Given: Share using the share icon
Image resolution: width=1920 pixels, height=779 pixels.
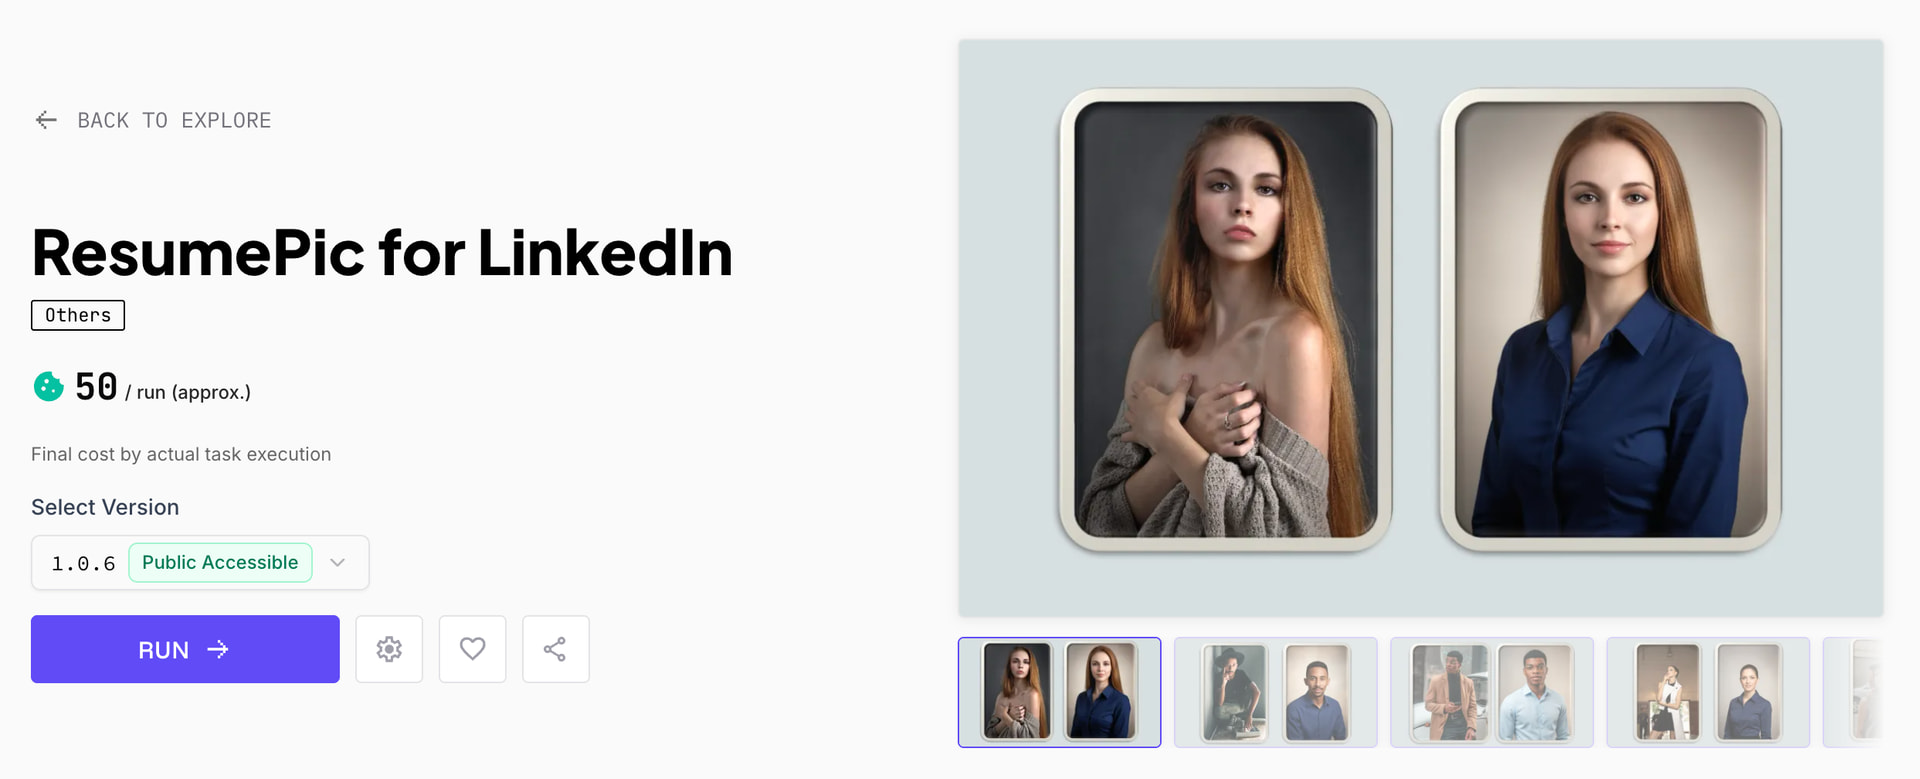Looking at the screenshot, I should pyautogui.click(x=556, y=649).
